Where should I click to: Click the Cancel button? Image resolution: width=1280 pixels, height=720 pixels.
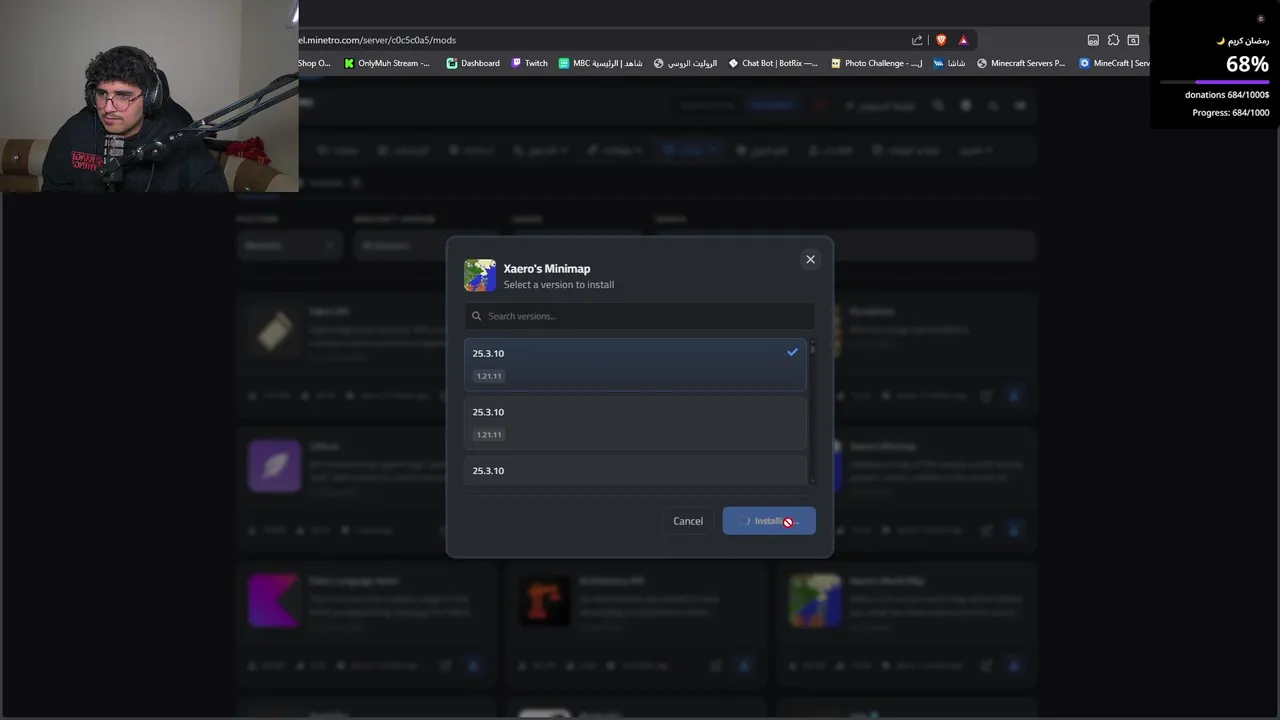pos(688,521)
